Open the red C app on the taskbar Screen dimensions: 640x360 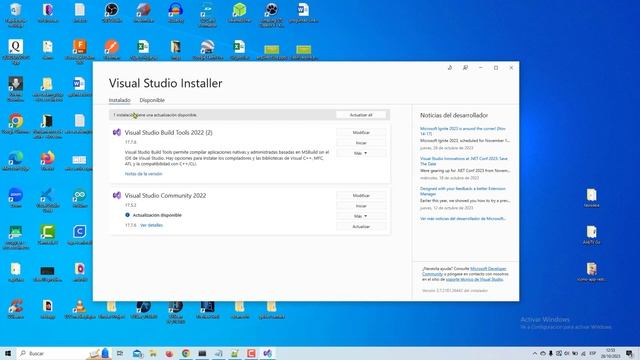251,353
